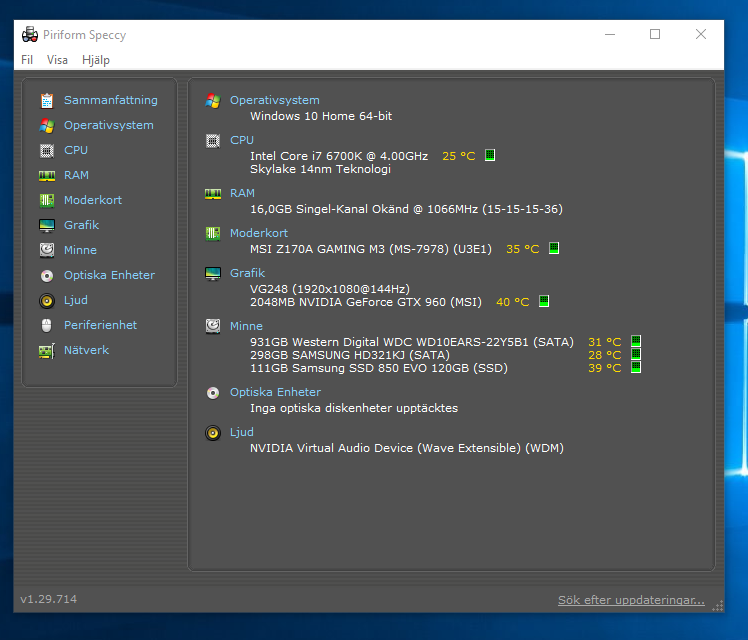Click the green indicator beside Western Digital 31 °C
748x640 pixels.
point(636,341)
